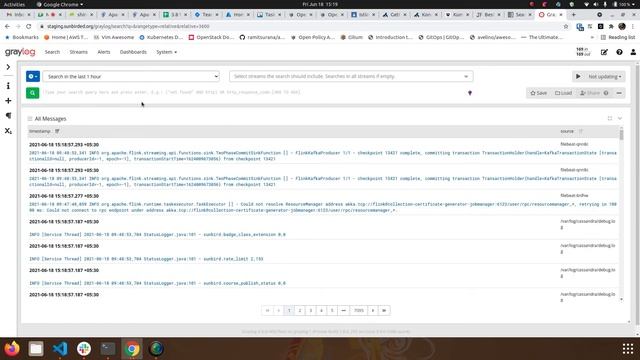
Task: Click the play button to start auto-refresh
Action: (578, 76)
